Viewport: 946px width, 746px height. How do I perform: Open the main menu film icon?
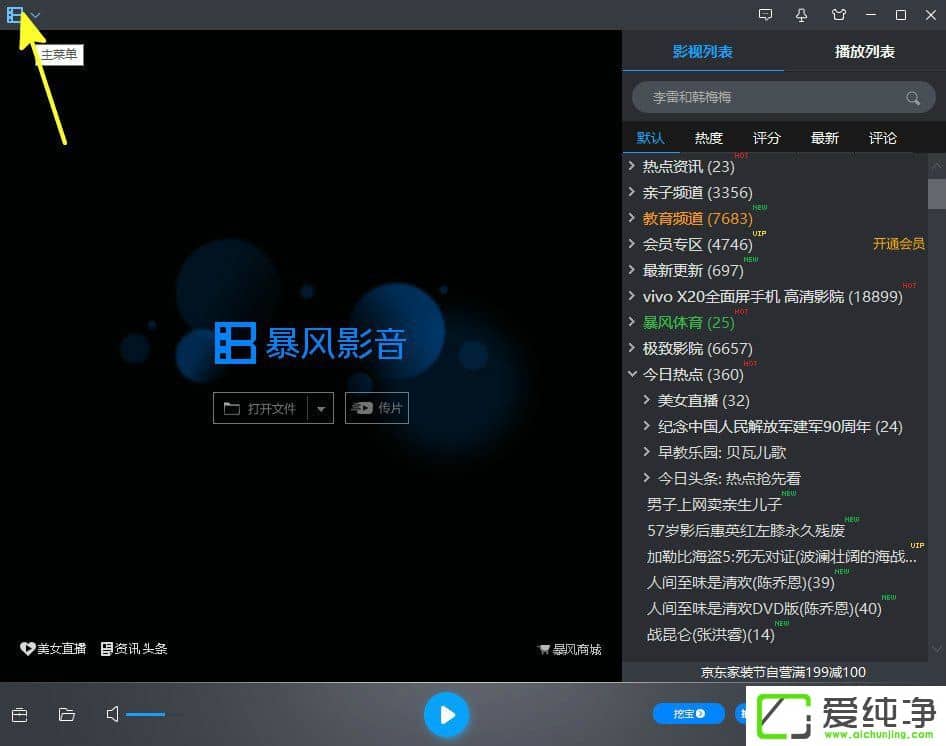click(15, 15)
